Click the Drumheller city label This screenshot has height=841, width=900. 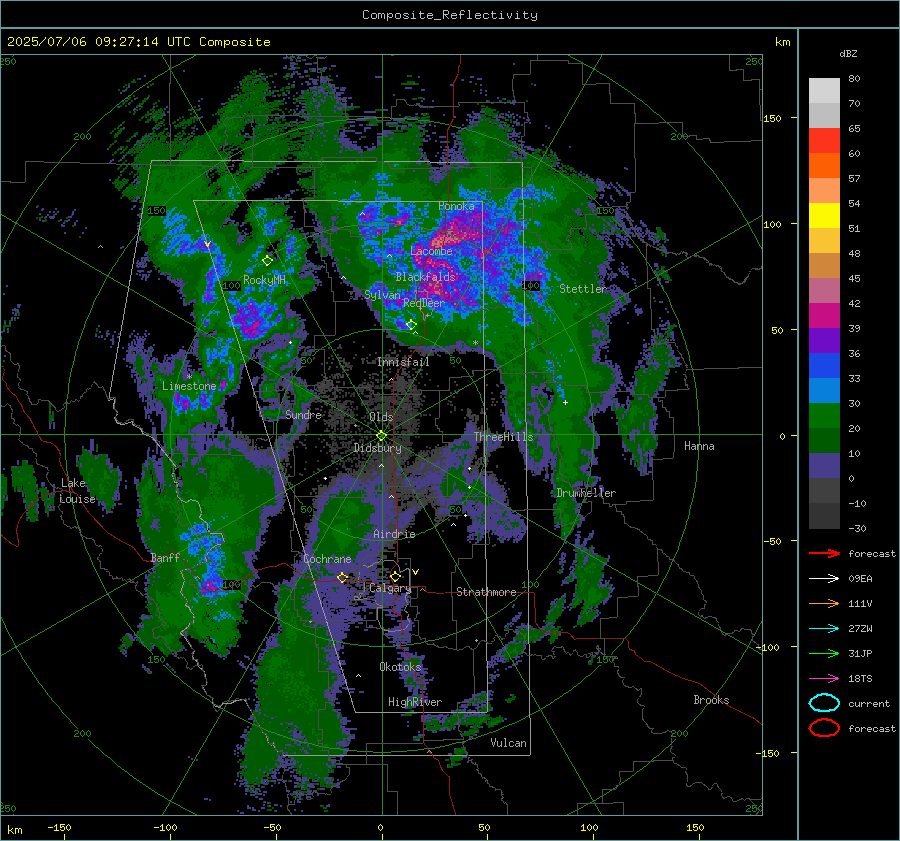586,493
